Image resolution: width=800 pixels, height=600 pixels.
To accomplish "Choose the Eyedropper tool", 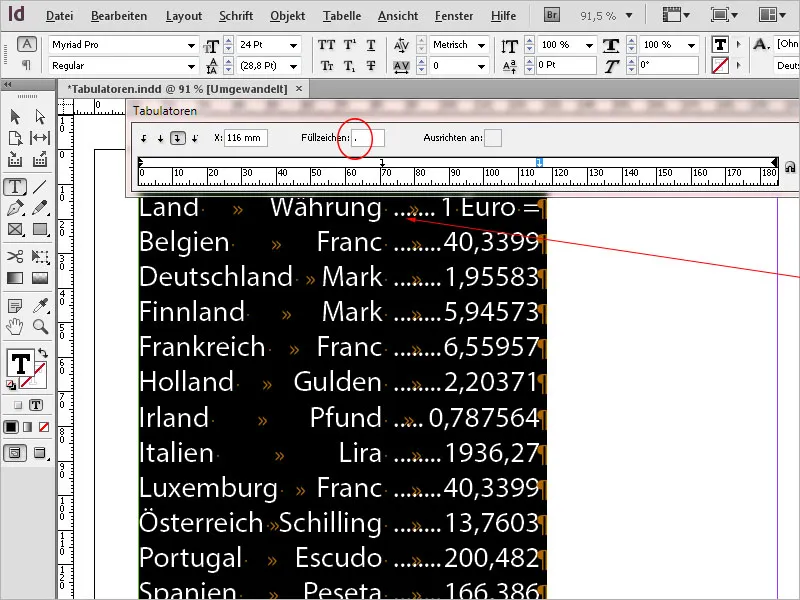I will [40, 305].
